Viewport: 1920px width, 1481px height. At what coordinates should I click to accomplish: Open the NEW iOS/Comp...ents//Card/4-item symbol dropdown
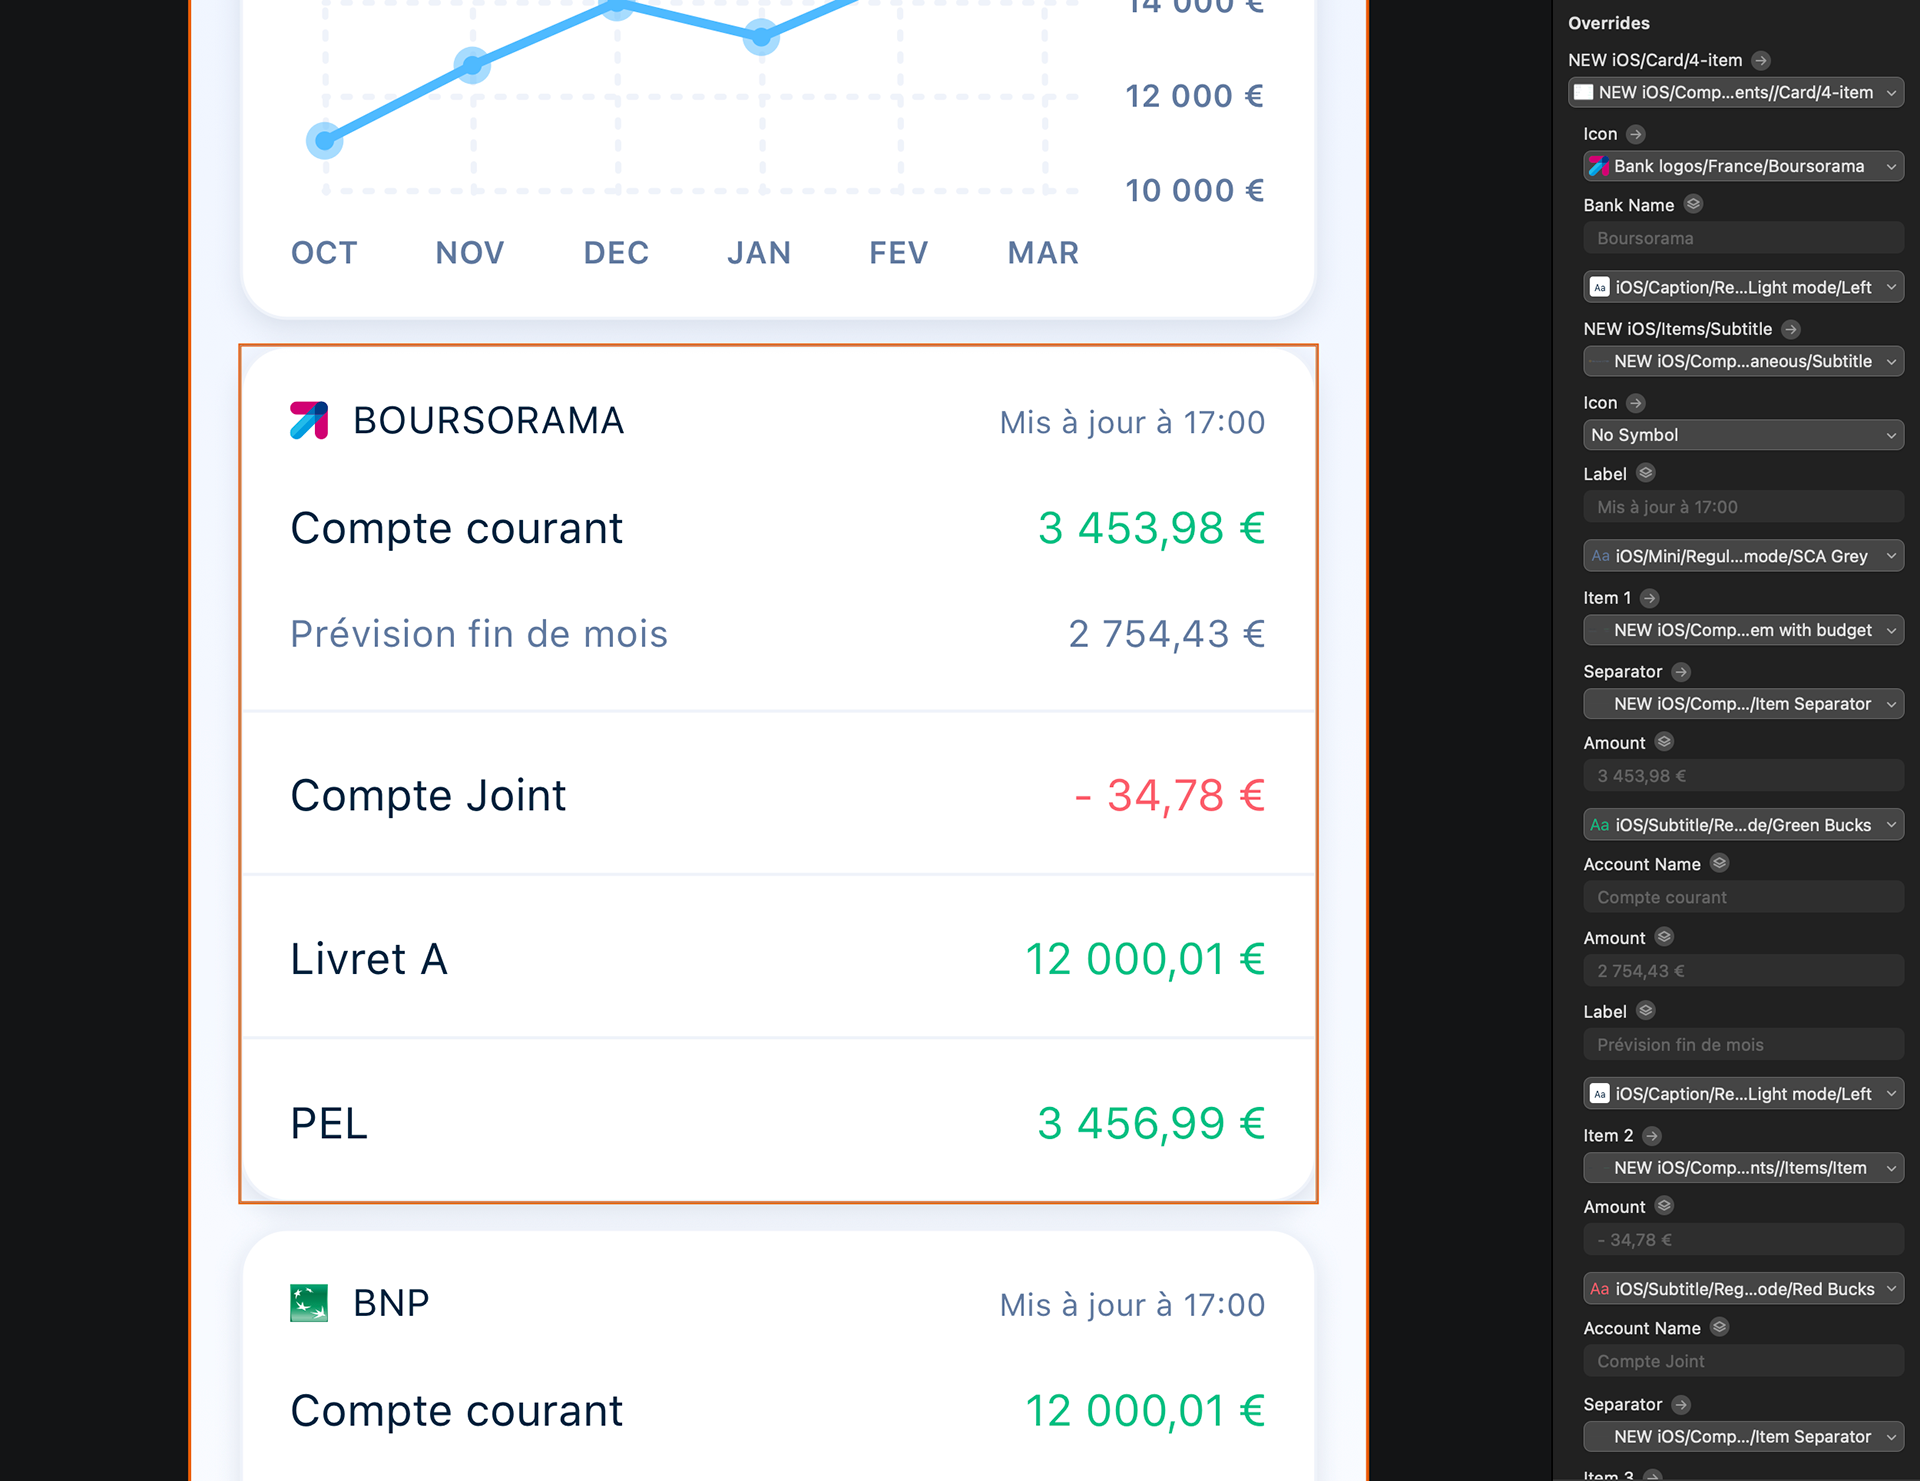1736,92
